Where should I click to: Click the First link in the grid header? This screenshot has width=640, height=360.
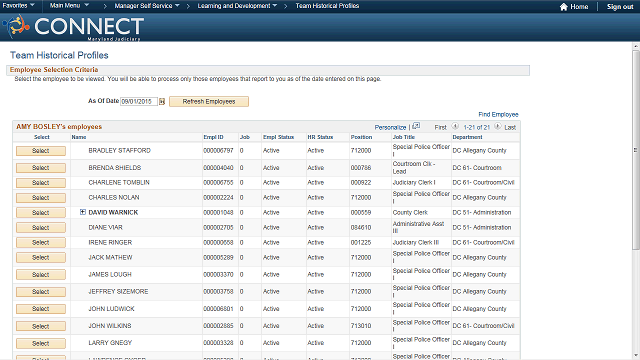440,127
